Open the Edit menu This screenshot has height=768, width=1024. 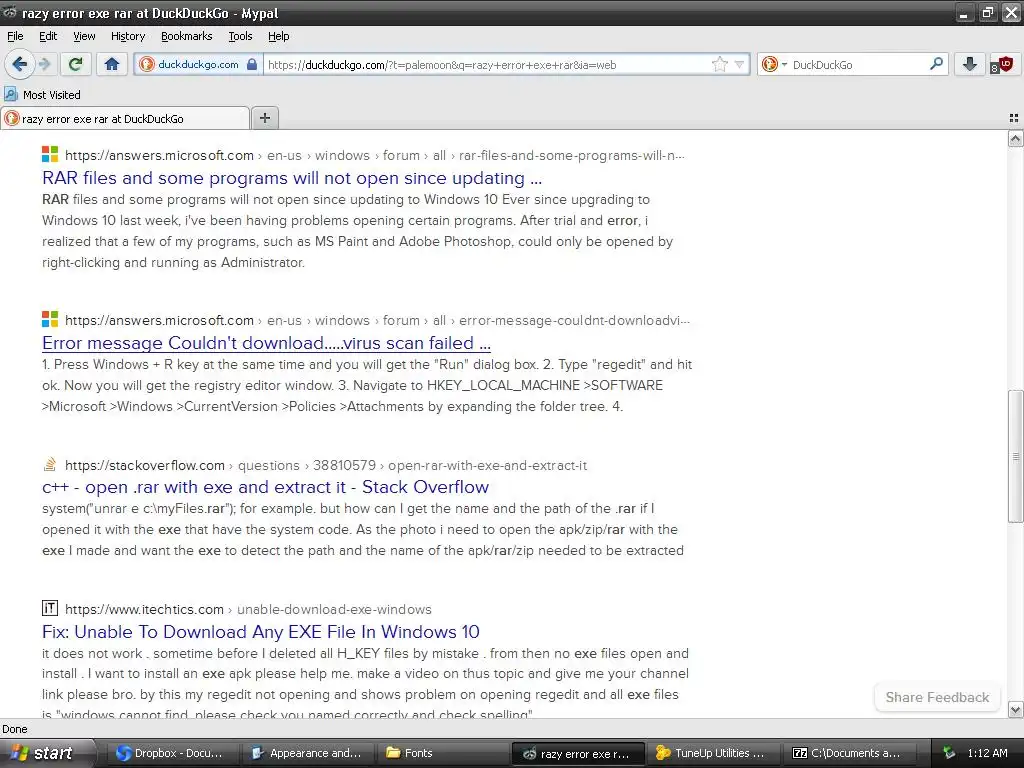coord(48,36)
